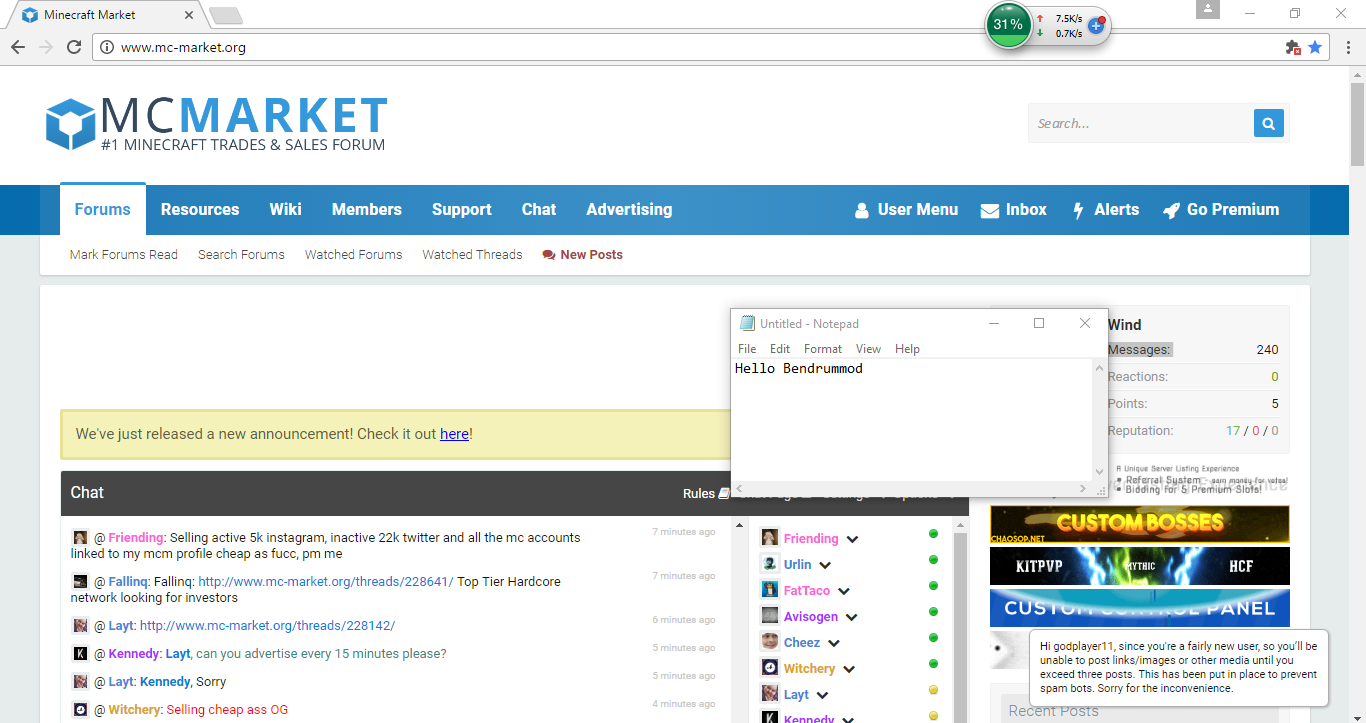Click the blue bookmark star
1366x723 pixels.
pyautogui.click(x=1315, y=47)
